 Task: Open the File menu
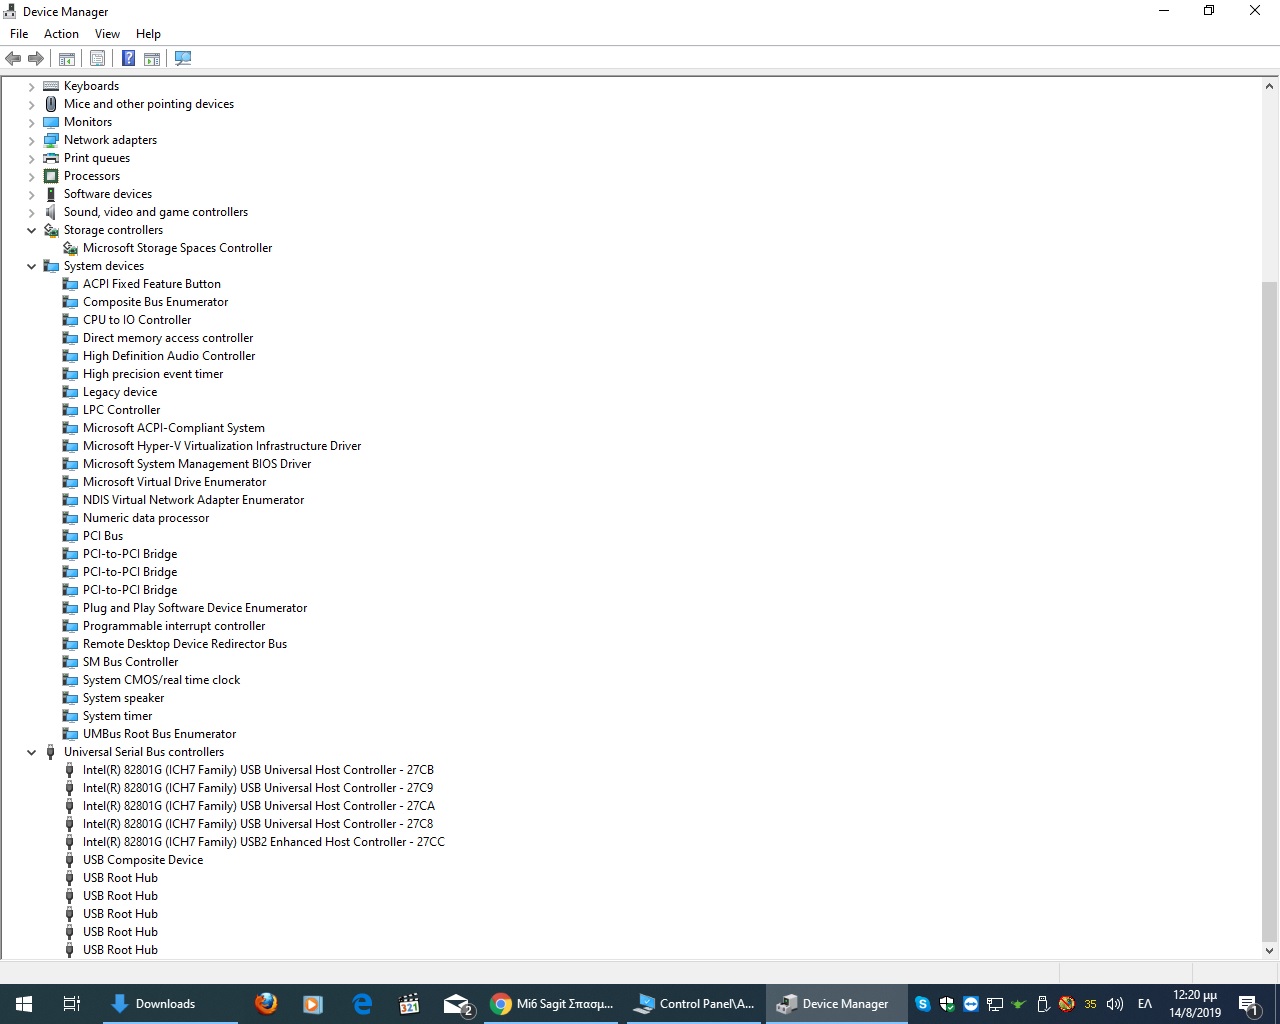(x=19, y=34)
